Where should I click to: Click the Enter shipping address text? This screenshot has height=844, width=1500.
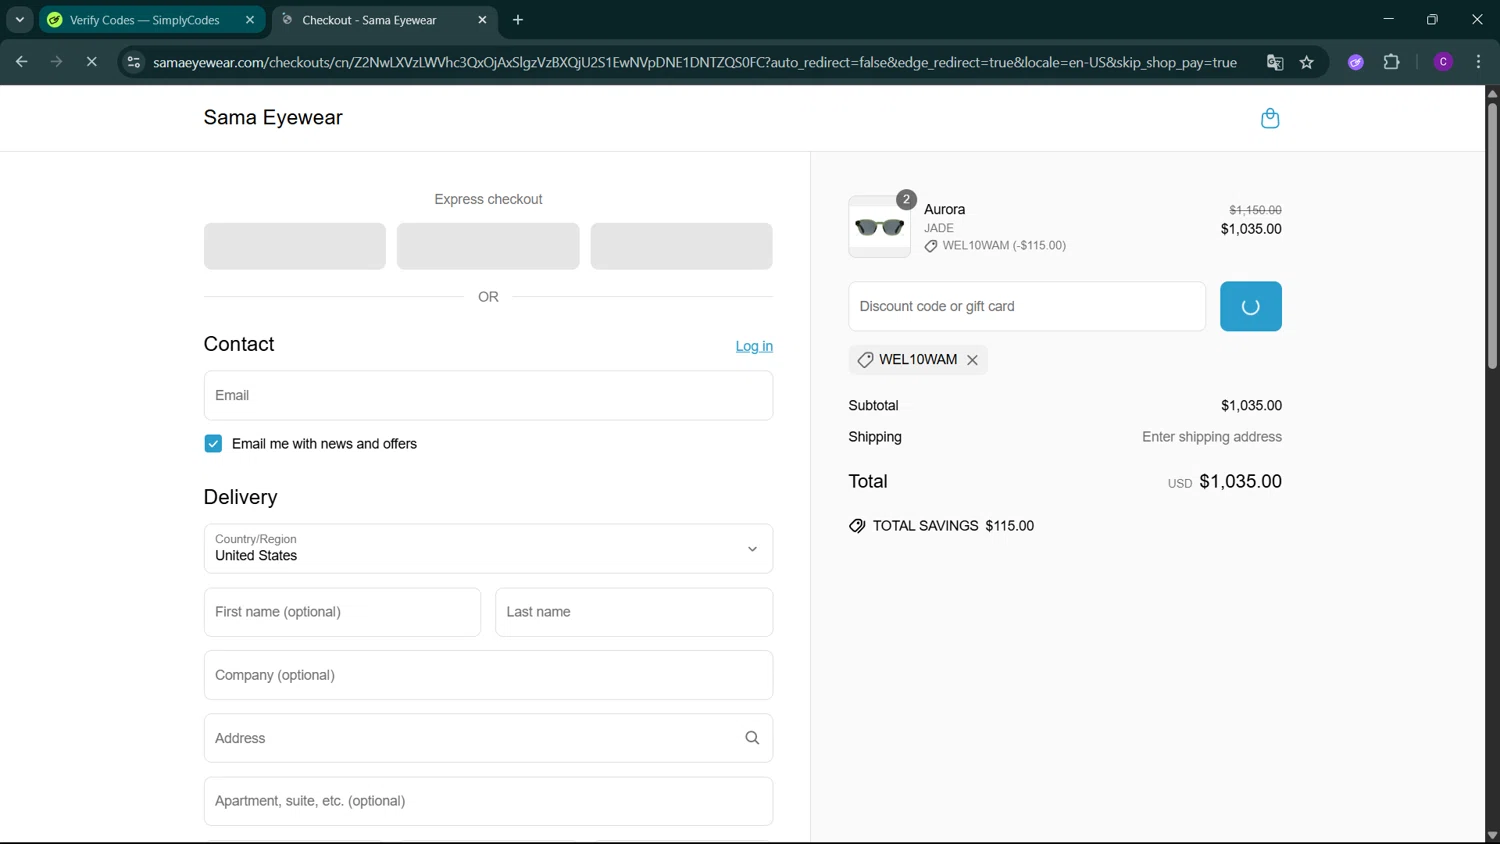1212,437
